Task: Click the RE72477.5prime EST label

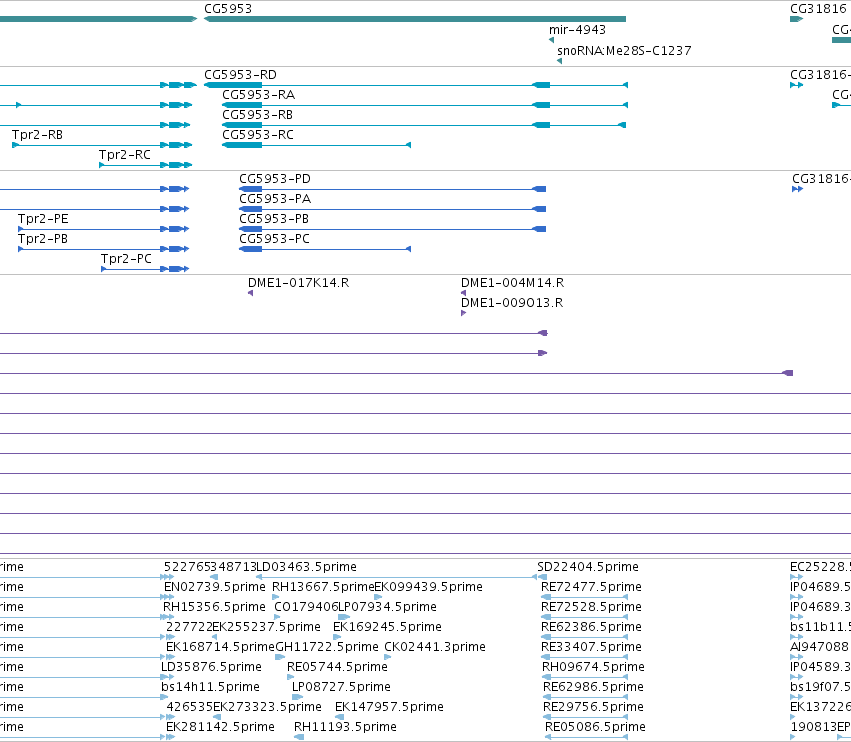Action: pos(592,587)
